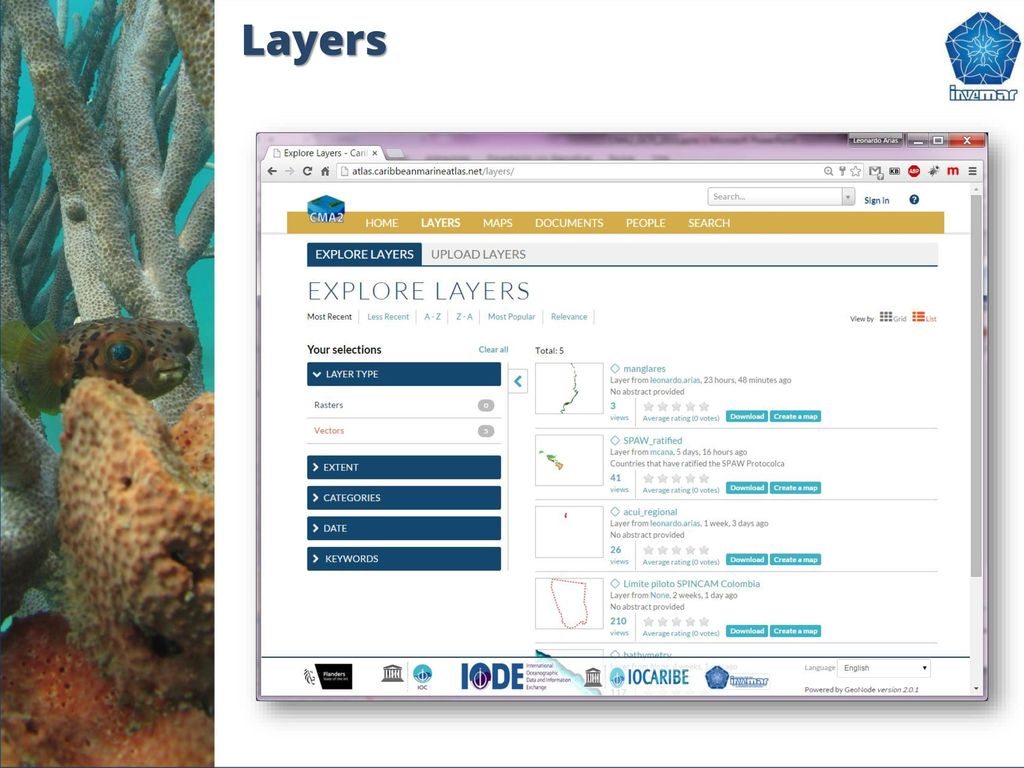This screenshot has width=1024, height=768.
Task: Select the UPLOAD LAYERS tab
Action: (x=478, y=254)
